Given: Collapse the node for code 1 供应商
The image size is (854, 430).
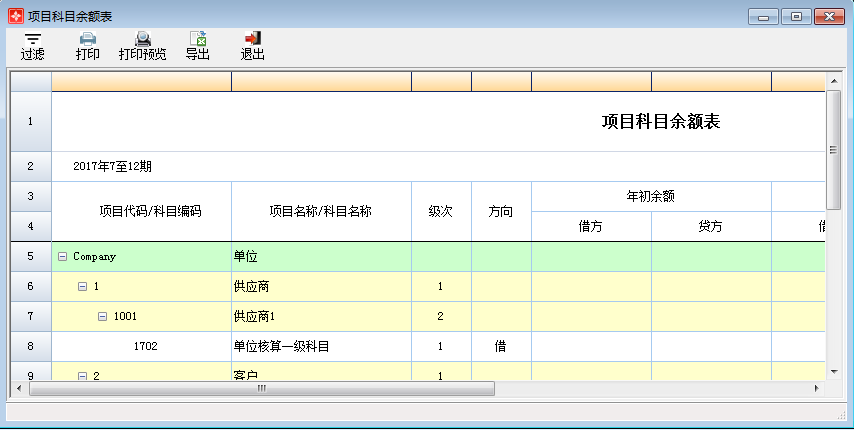Looking at the screenshot, I should tap(83, 287).
